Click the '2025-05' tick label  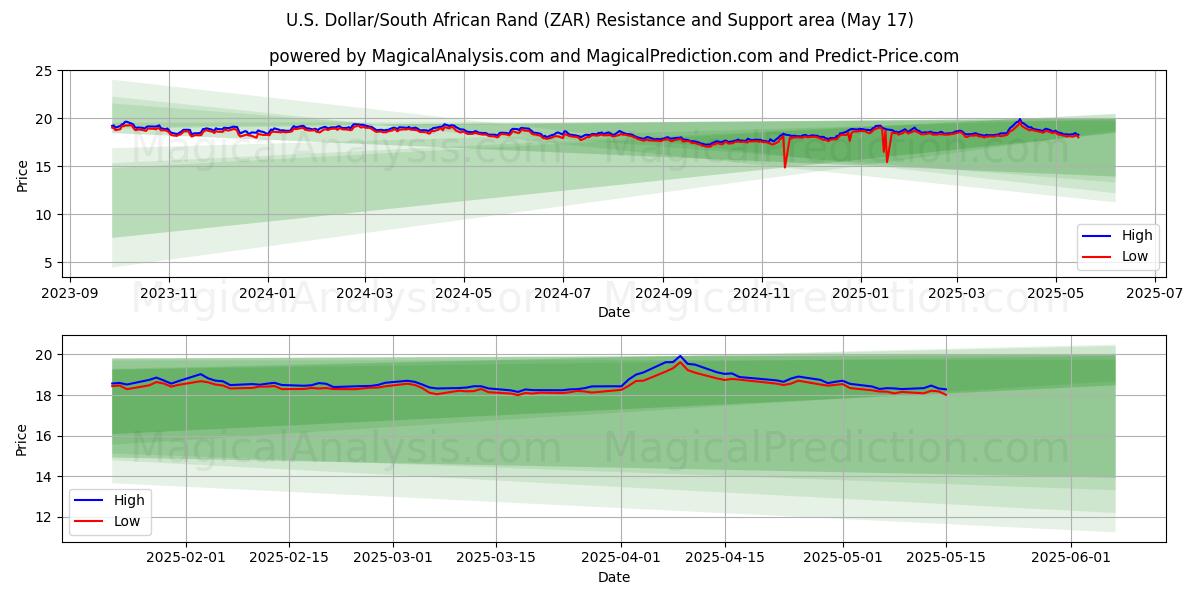click(x=1055, y=293)
